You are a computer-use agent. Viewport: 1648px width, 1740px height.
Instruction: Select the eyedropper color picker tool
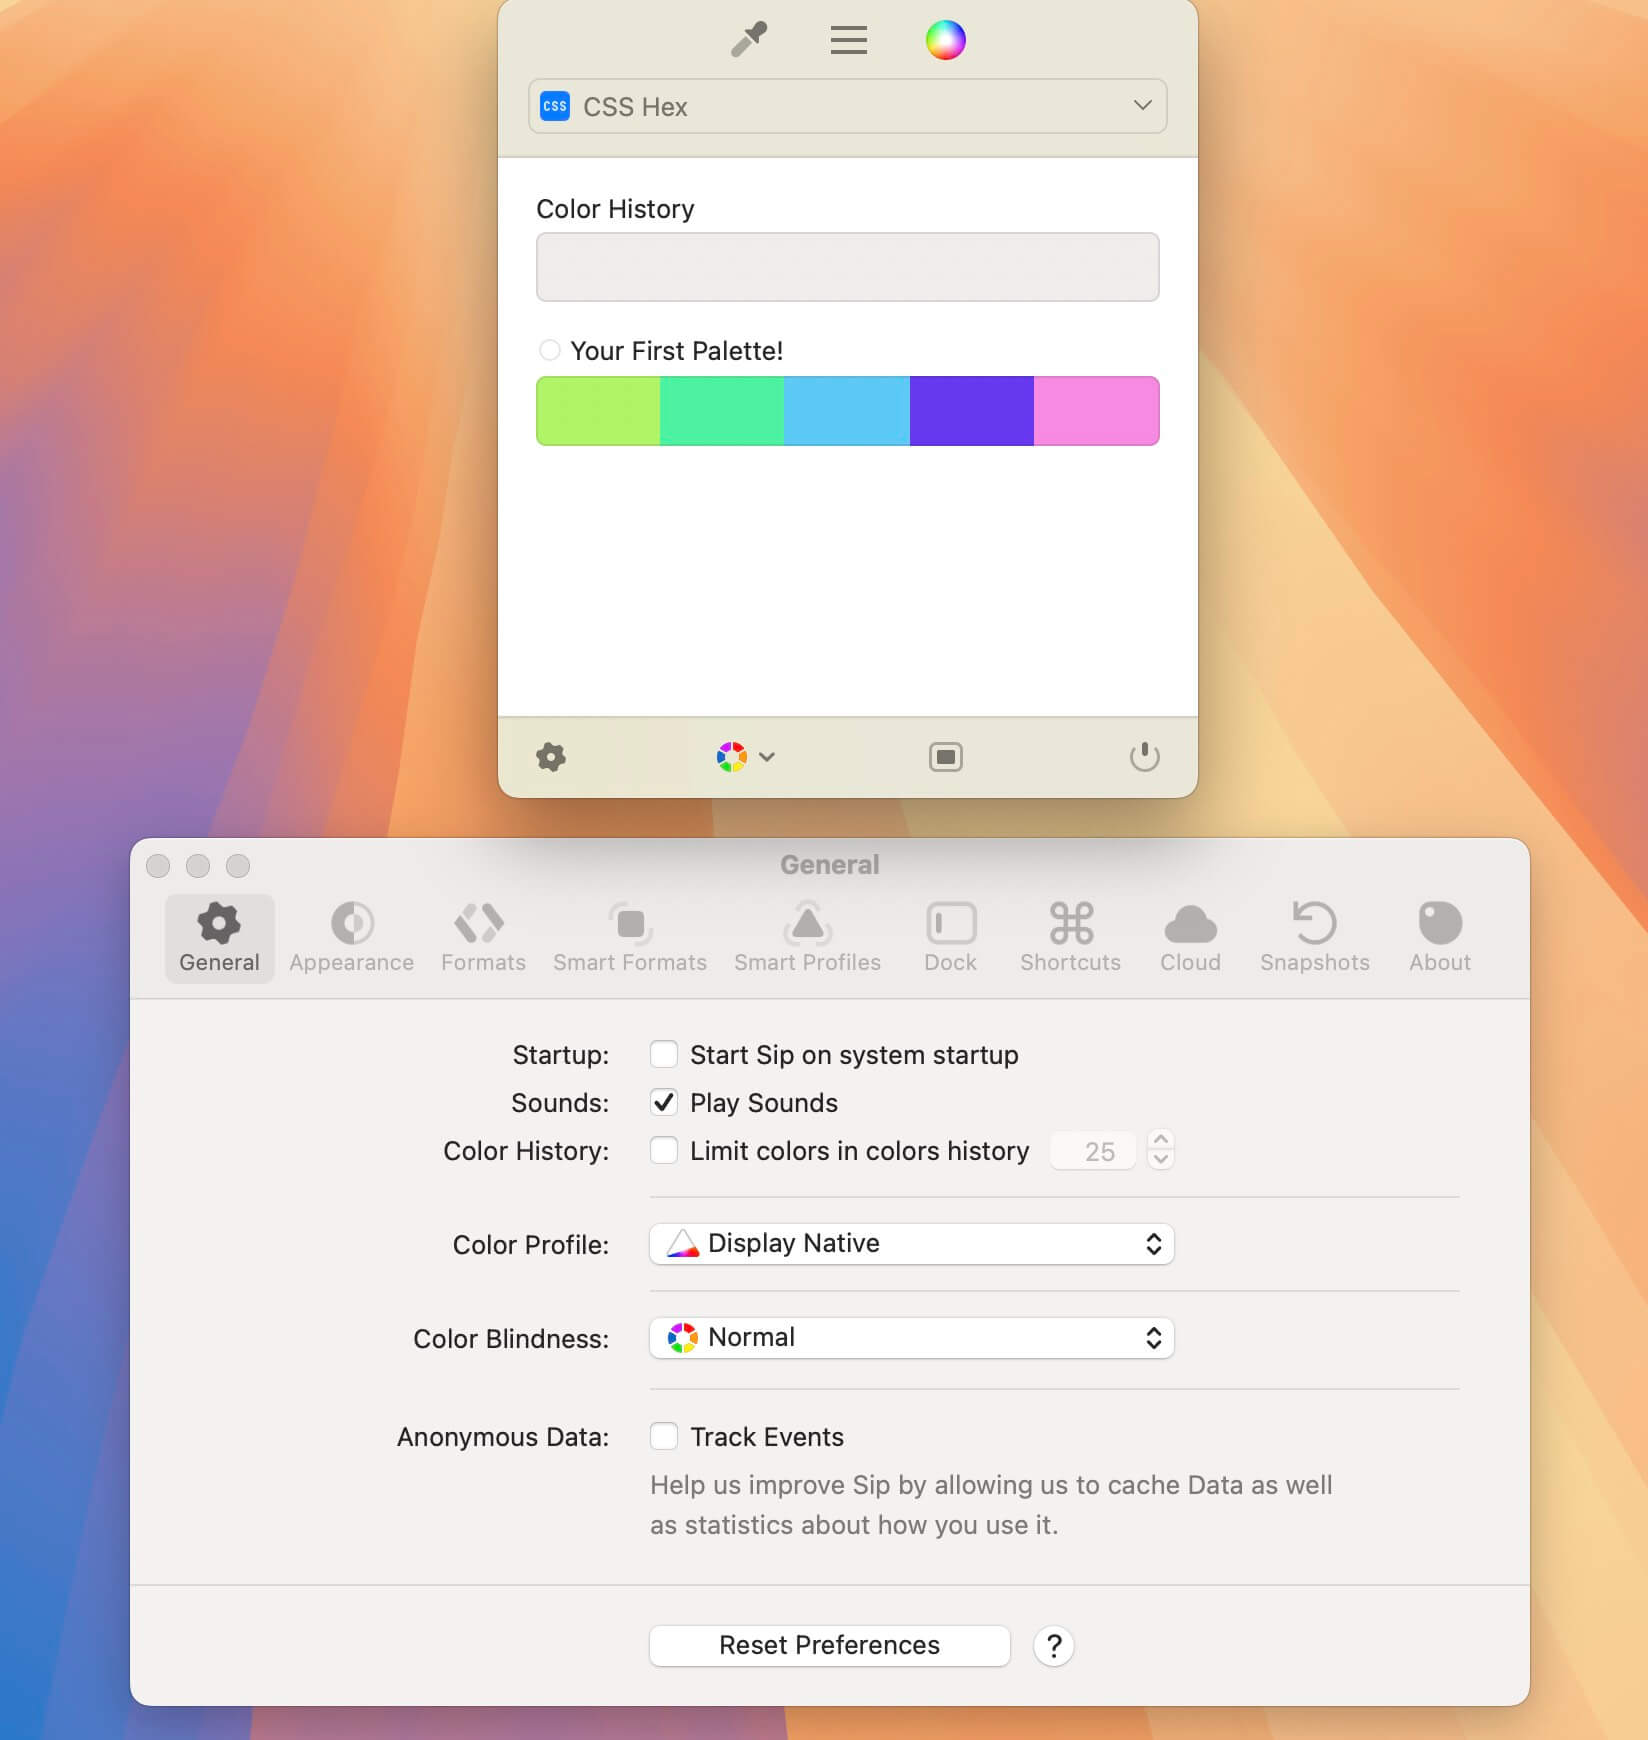747,40
